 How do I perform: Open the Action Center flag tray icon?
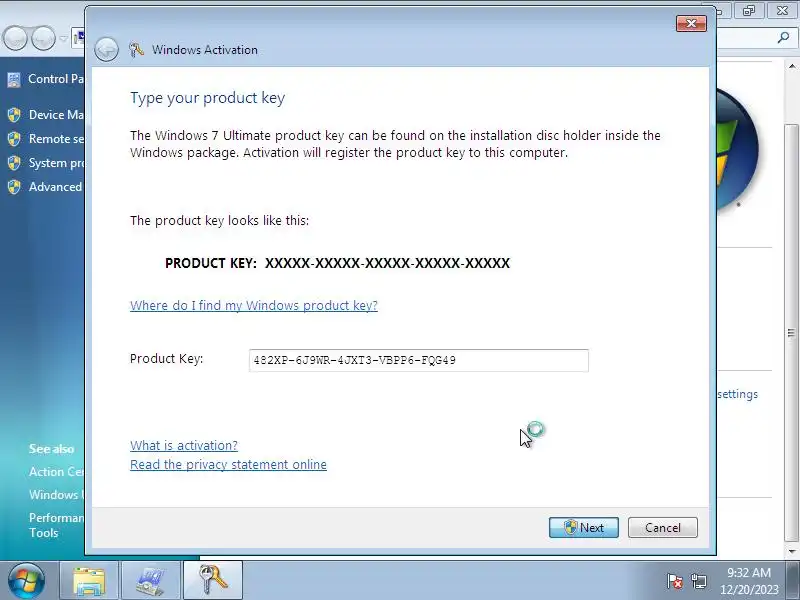[674, 581]
